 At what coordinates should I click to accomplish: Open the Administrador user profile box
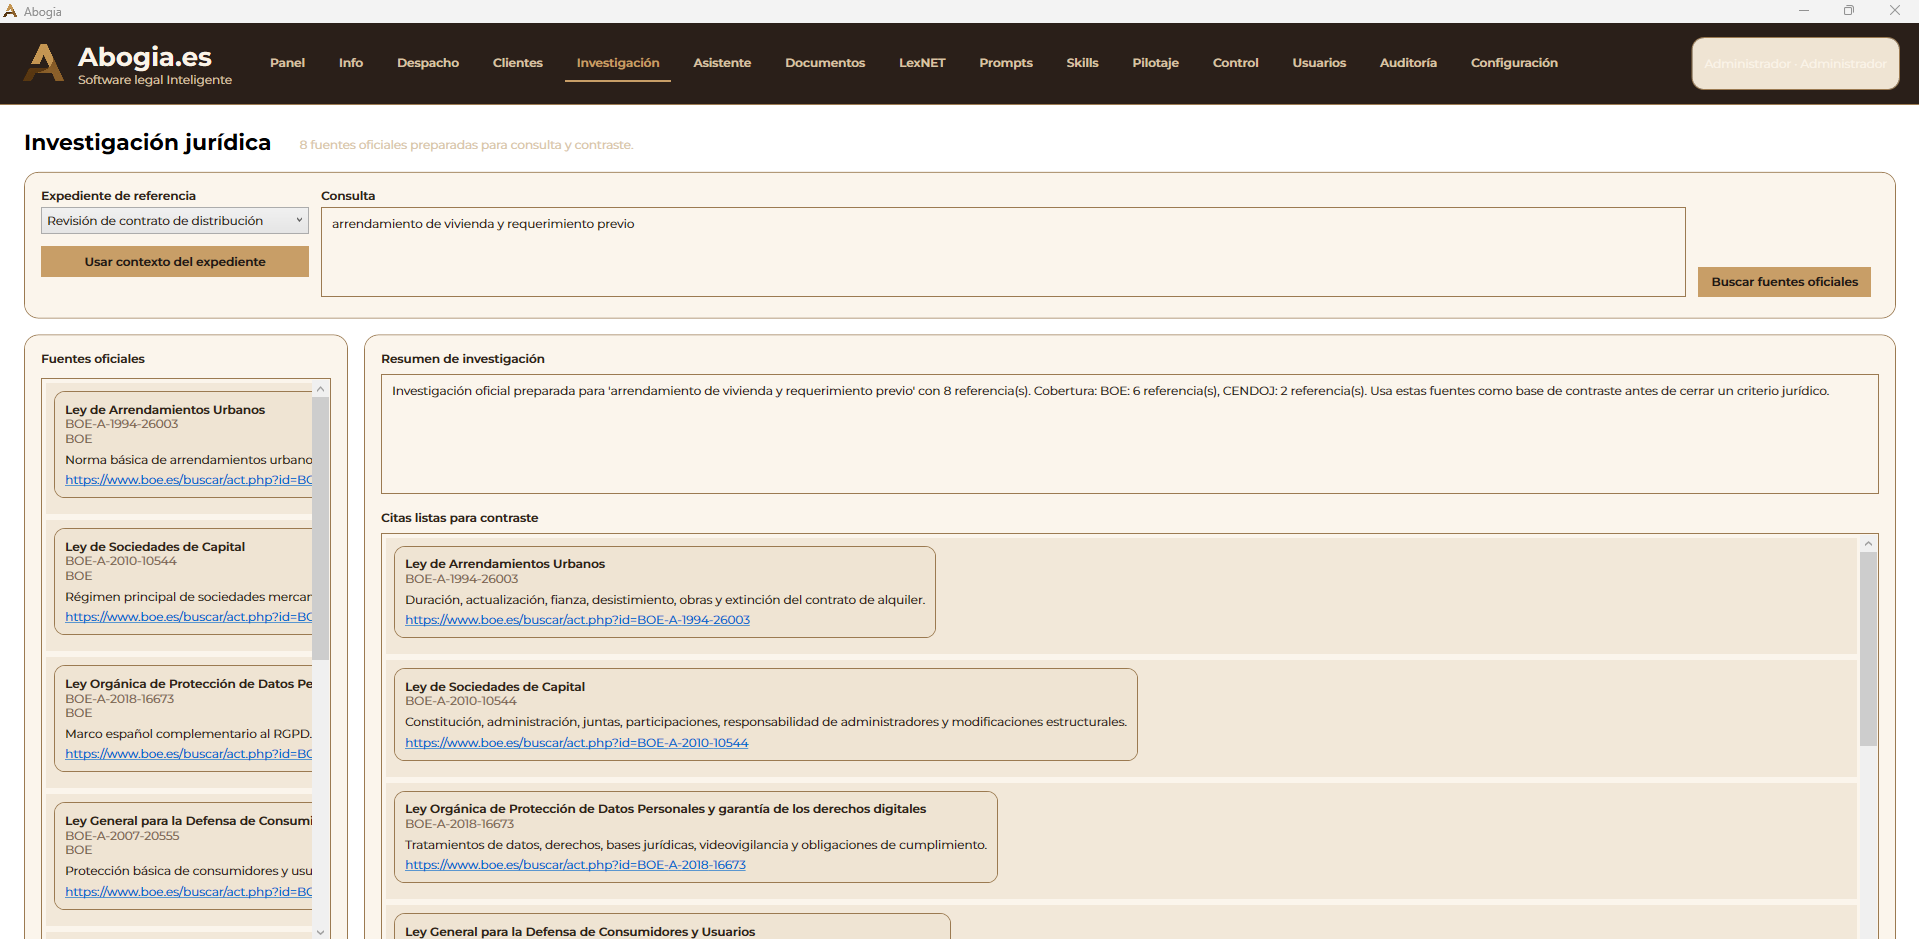point(1794,64)
